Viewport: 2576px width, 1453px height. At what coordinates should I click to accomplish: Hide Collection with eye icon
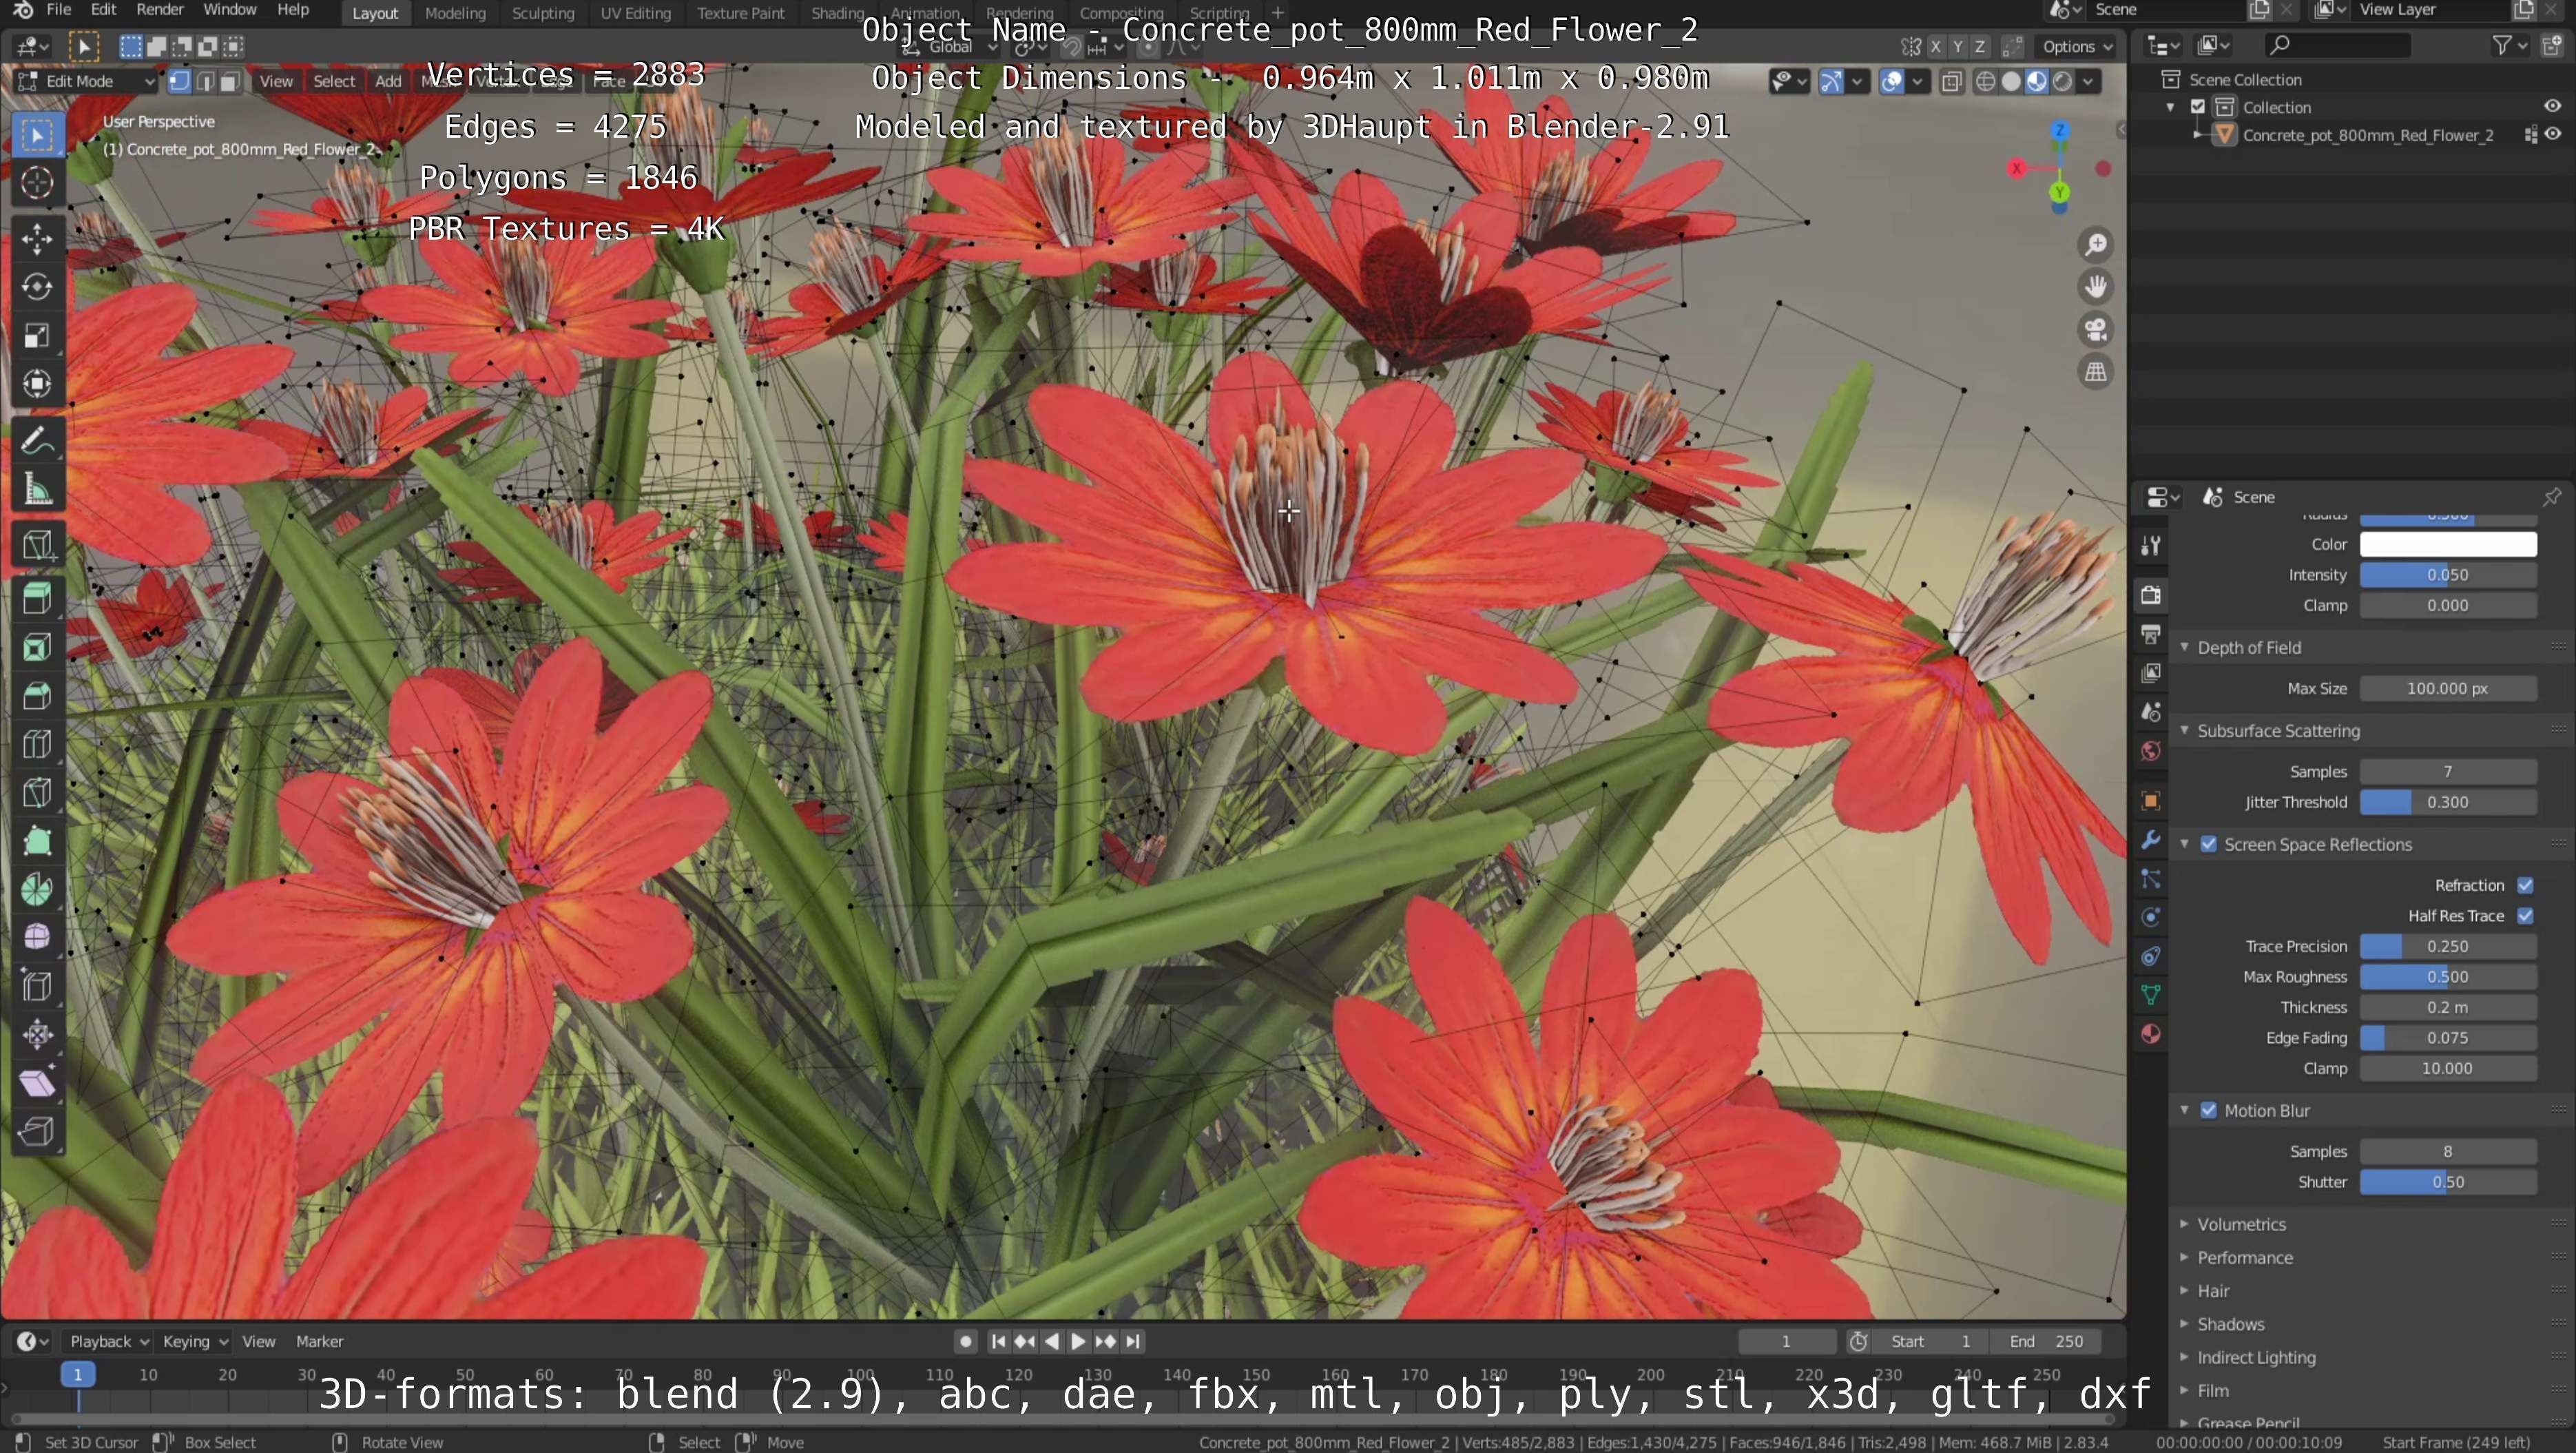pyautogui.click(x=2553, y=107)
